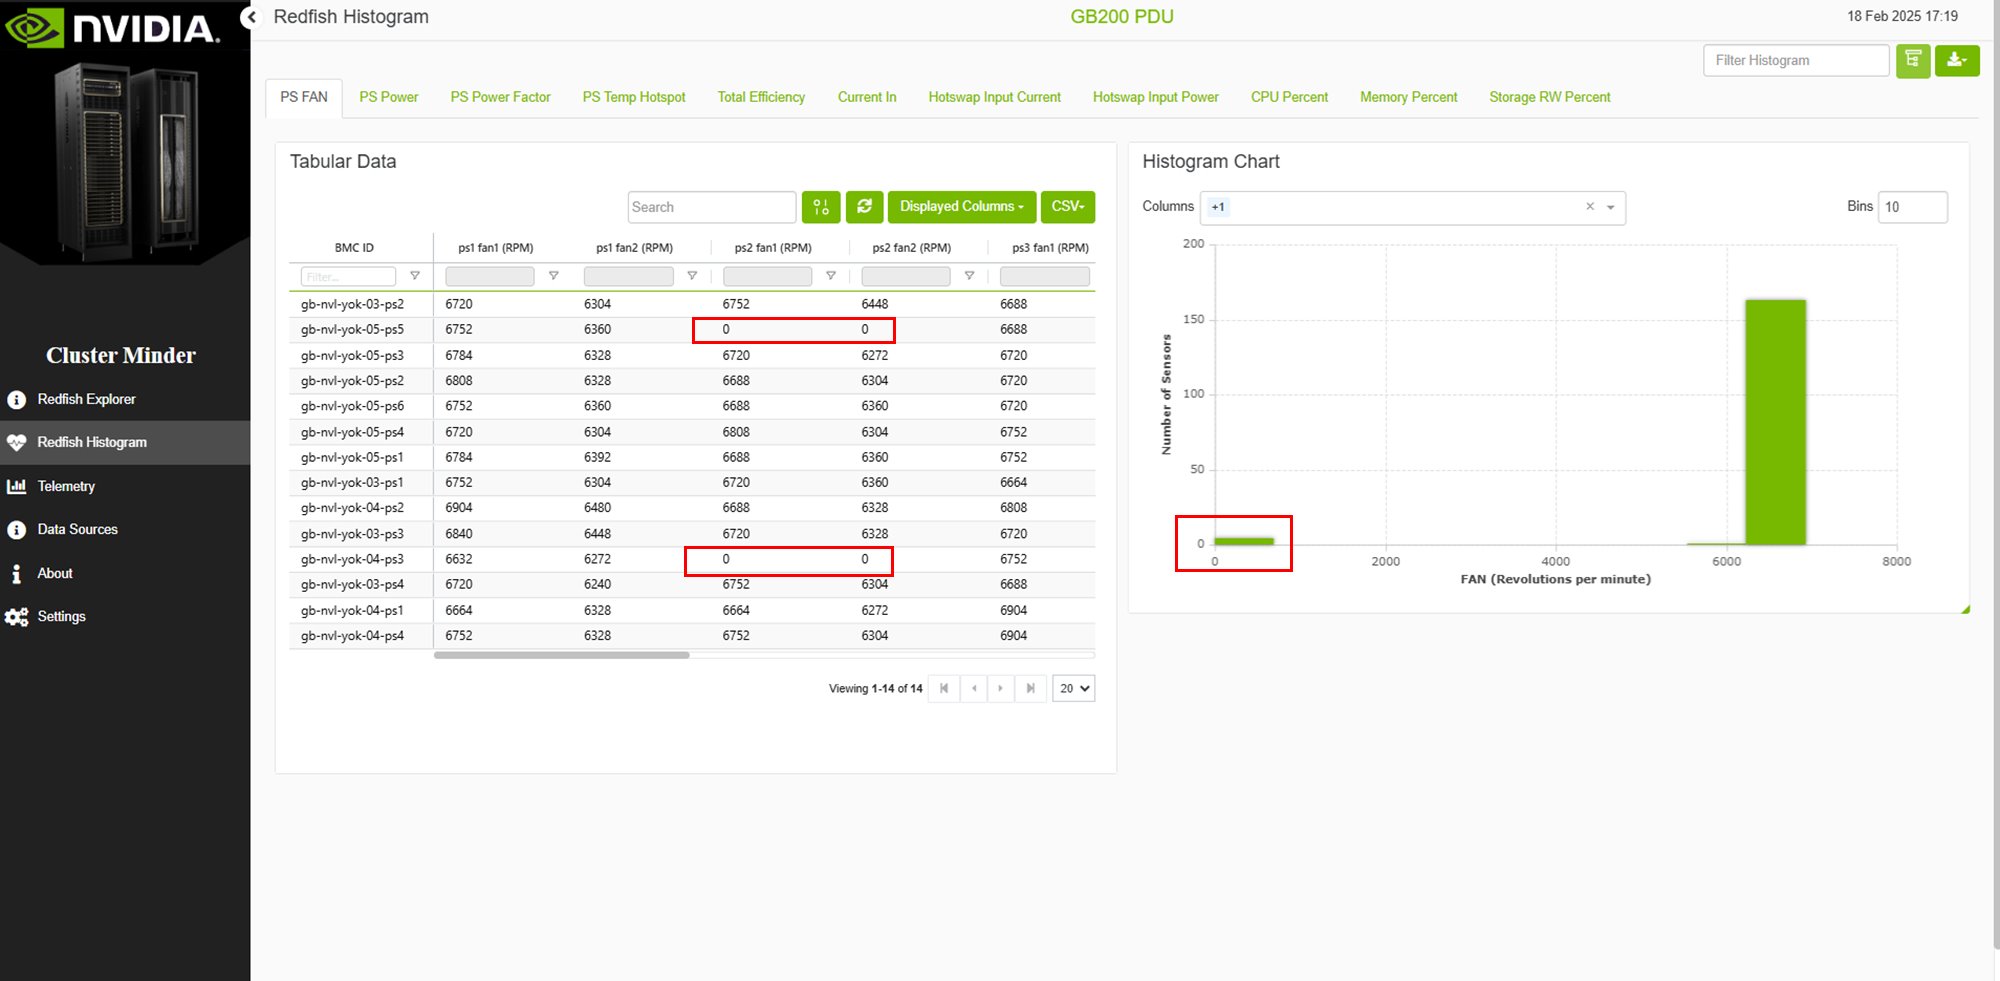Open Redfish Explorer via its info icon

coord(17,400)
